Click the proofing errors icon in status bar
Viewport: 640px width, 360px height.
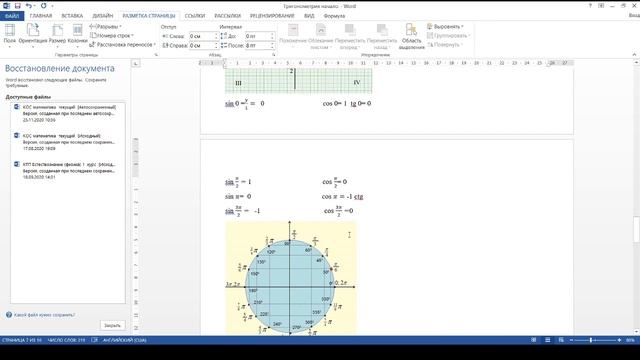tap(94, 340)
